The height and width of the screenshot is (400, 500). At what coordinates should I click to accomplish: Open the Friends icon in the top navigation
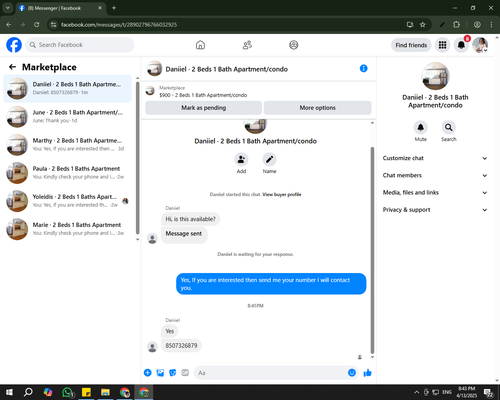pos(247,45)
